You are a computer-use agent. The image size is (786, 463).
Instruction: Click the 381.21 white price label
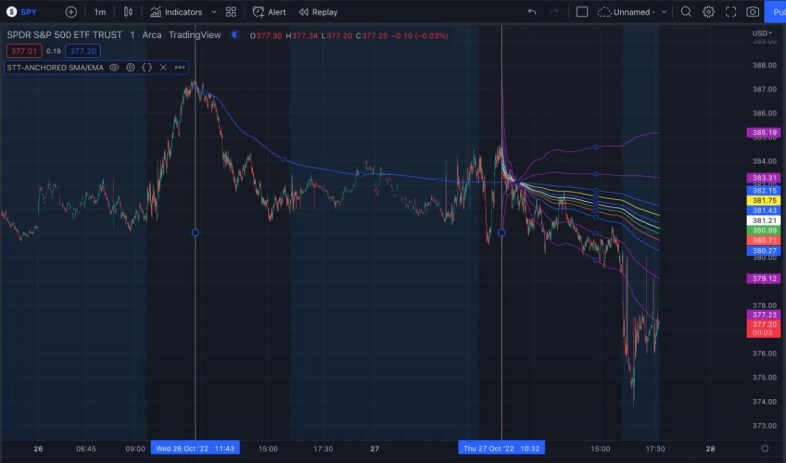pos(764,220)
